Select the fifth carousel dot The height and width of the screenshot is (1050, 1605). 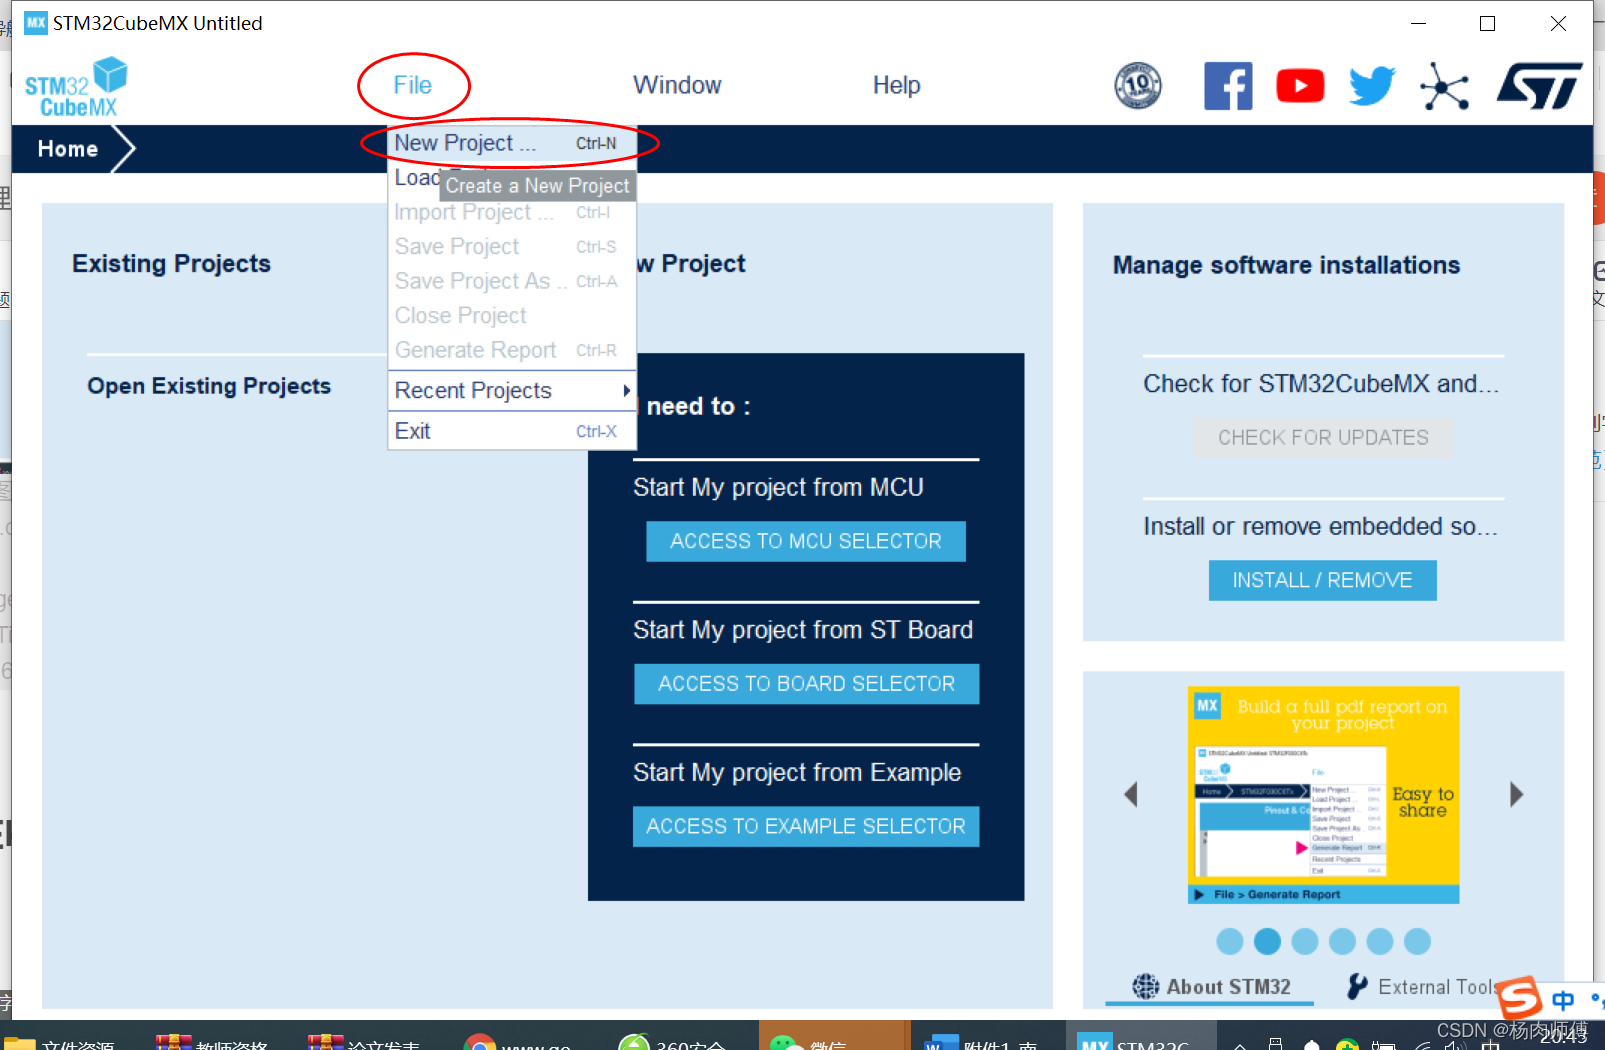click(x=1380, y=941)
